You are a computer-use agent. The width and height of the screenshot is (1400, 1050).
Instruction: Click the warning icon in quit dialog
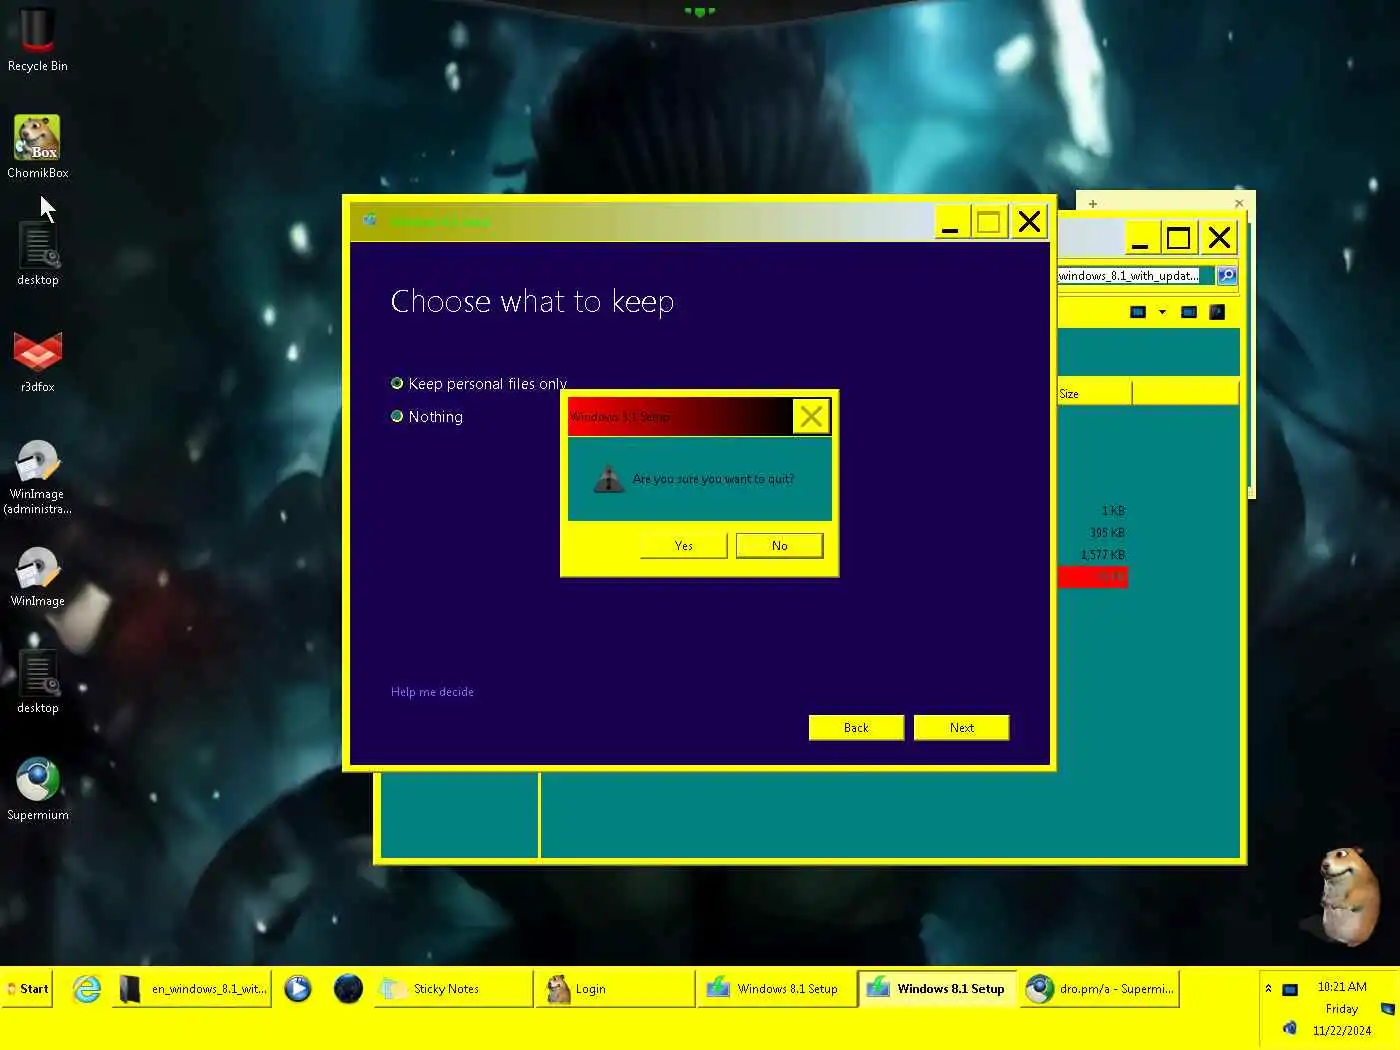pyautogui.click(x=608, y=479)
